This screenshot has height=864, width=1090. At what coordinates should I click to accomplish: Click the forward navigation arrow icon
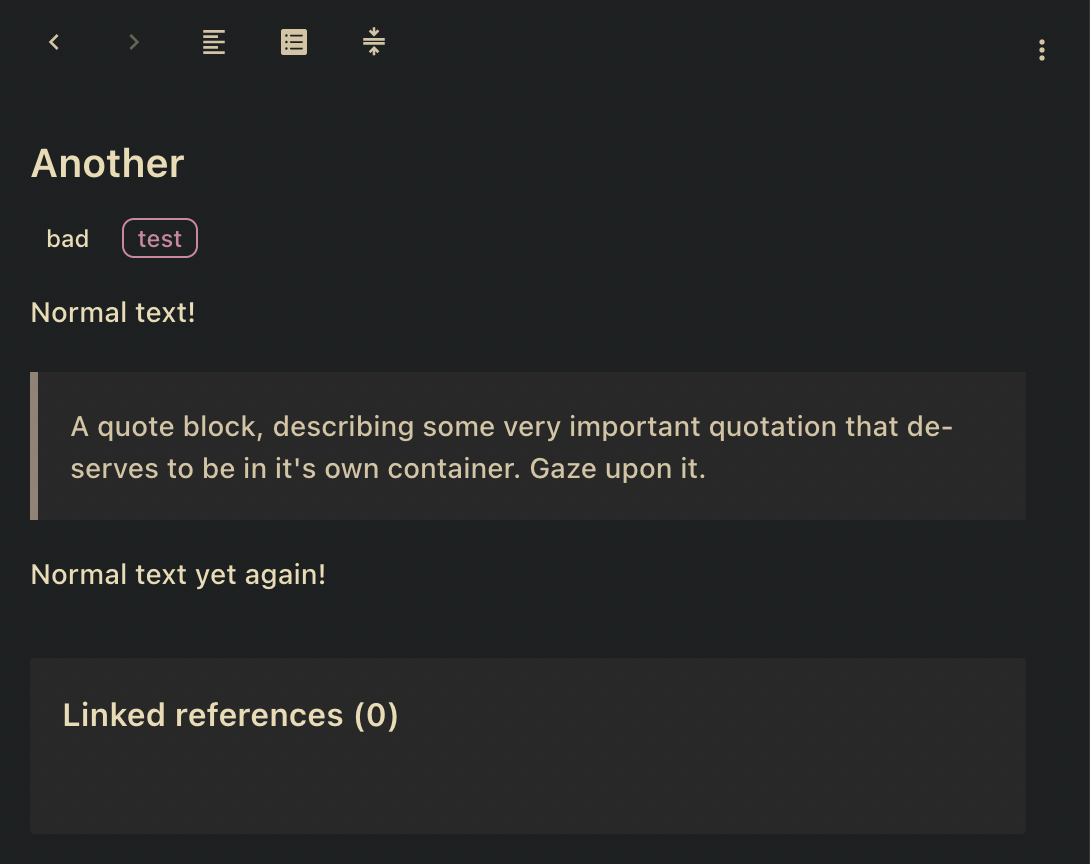pyautogui.click(x=133, y=42)
